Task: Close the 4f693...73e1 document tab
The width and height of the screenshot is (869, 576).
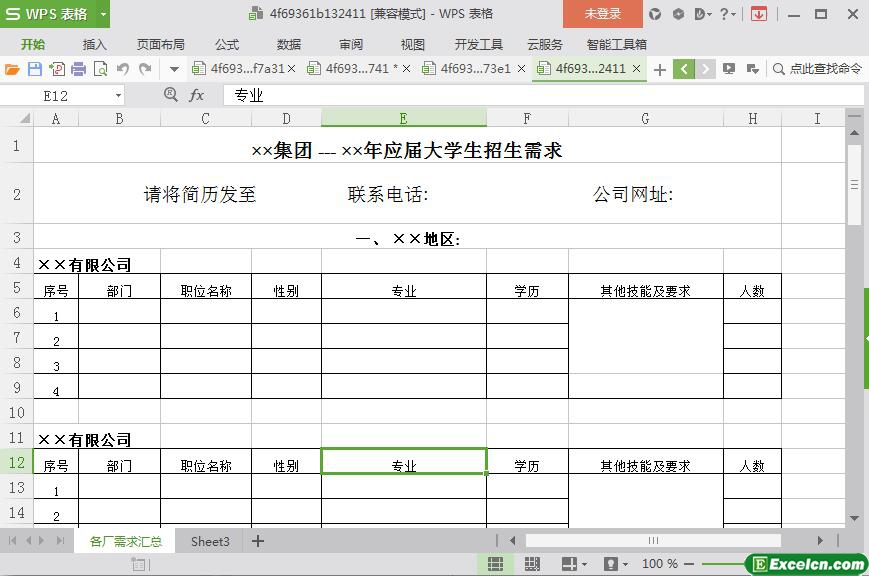Action: [522, 69]
